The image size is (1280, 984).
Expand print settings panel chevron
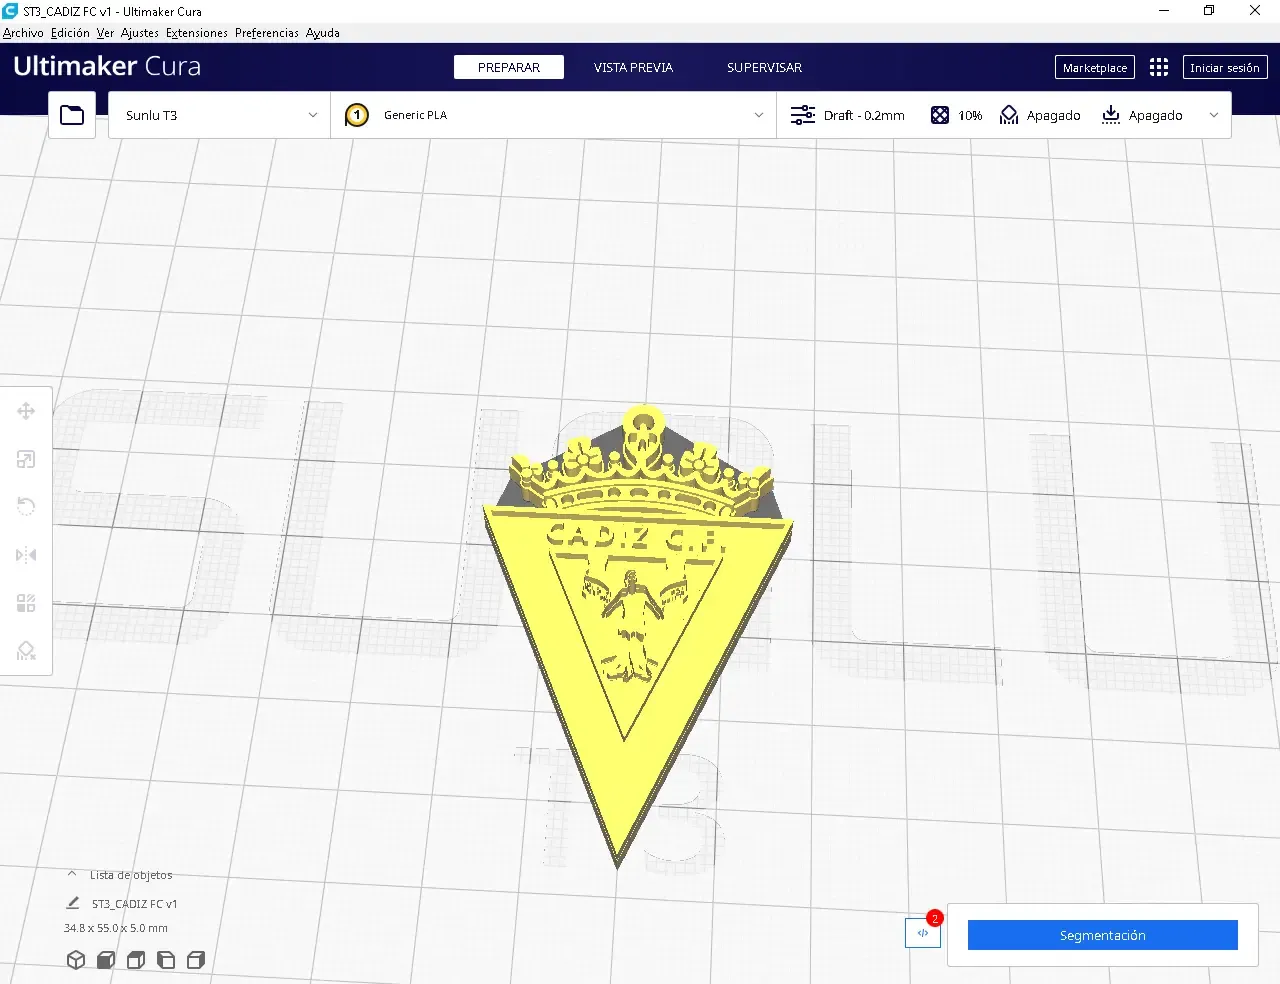[1214, 115]
